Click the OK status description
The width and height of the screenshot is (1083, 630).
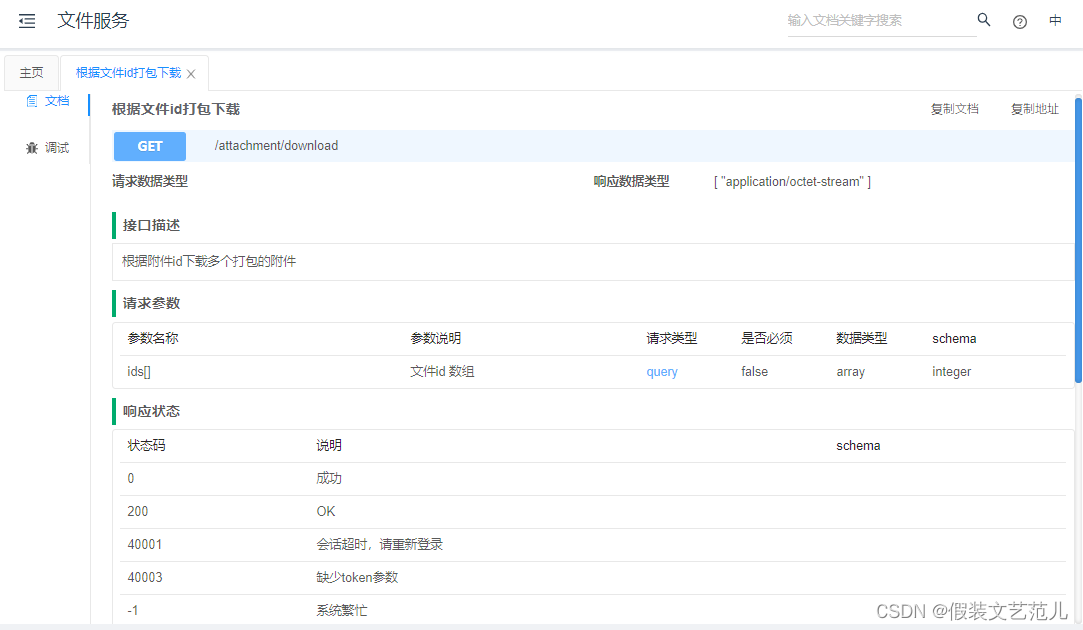325,511
